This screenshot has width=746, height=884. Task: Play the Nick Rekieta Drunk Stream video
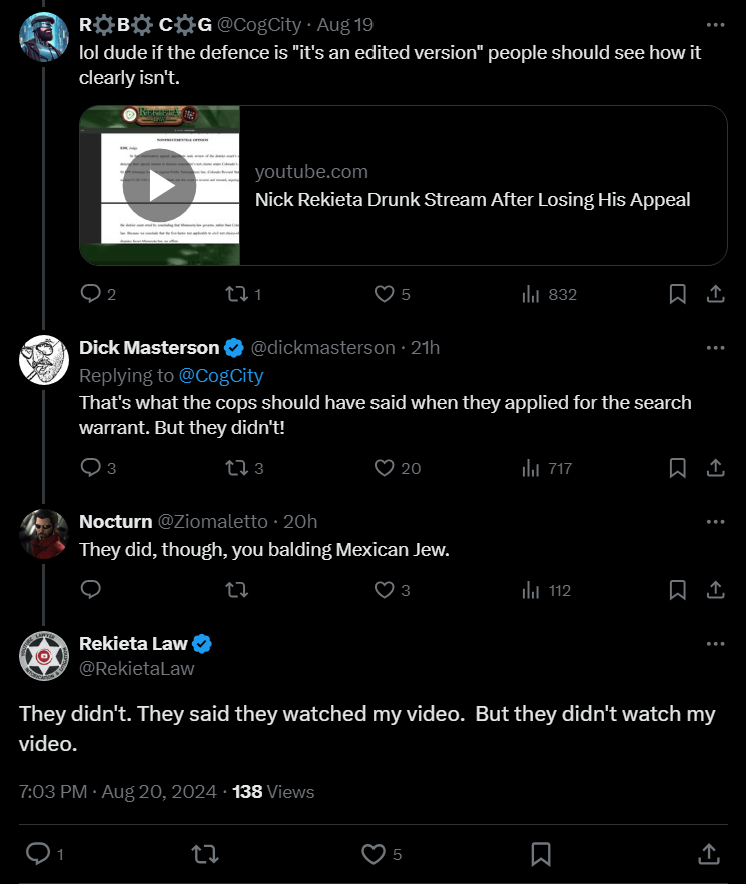click(159, 185)
